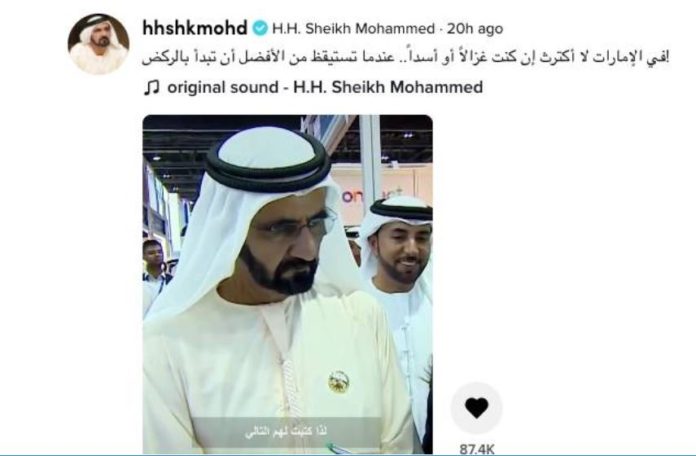Open the round profile avatar

point(99,44)
